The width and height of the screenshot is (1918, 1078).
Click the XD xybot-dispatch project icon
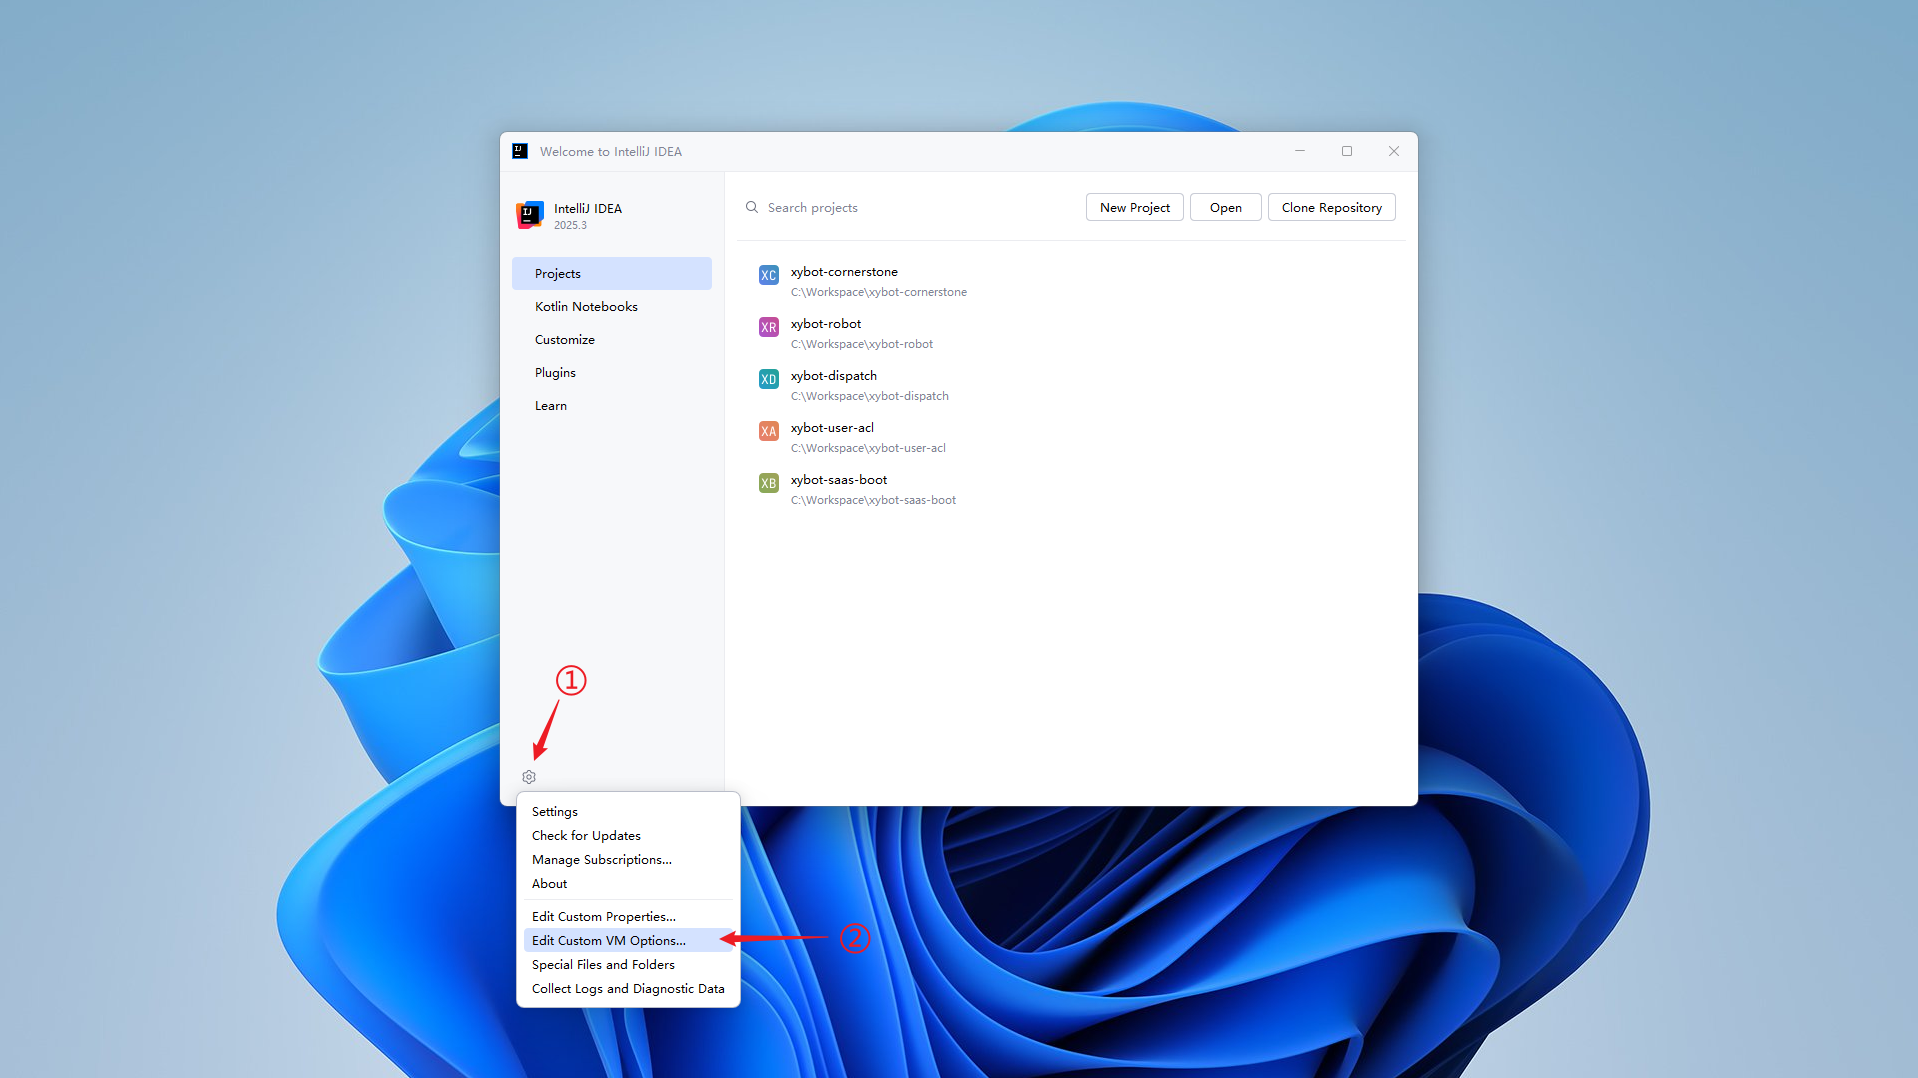(x=768, y=379)
